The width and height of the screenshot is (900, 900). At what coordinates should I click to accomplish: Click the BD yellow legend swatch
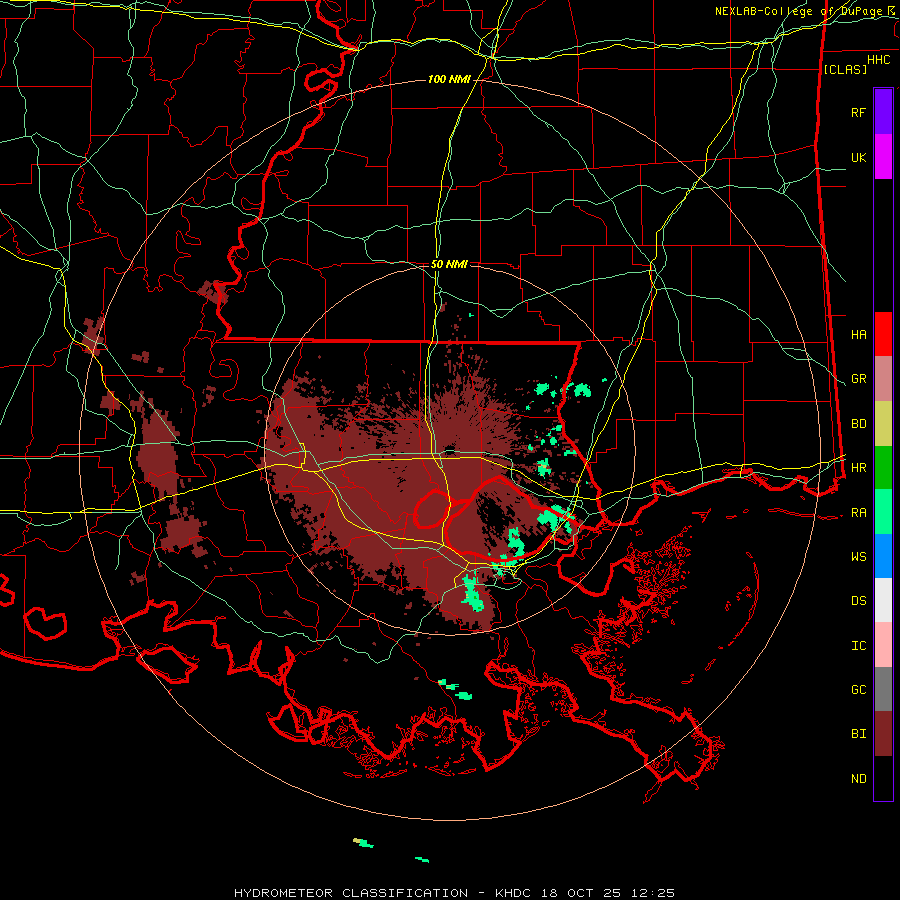point(883,424)
